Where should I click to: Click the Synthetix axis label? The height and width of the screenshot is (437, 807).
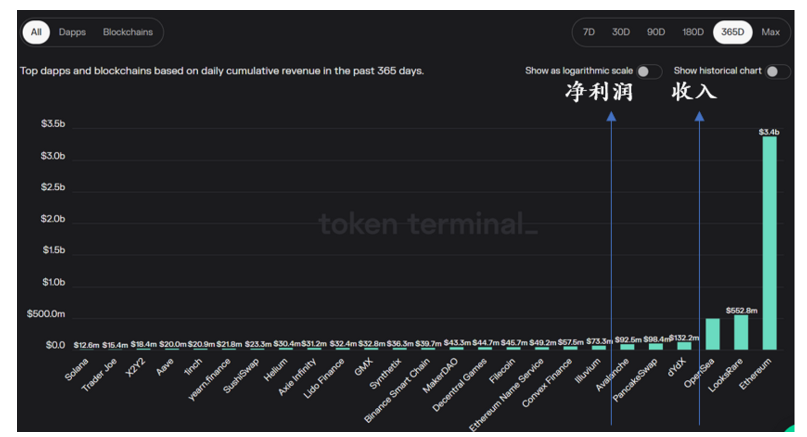(x=385, y=374)
